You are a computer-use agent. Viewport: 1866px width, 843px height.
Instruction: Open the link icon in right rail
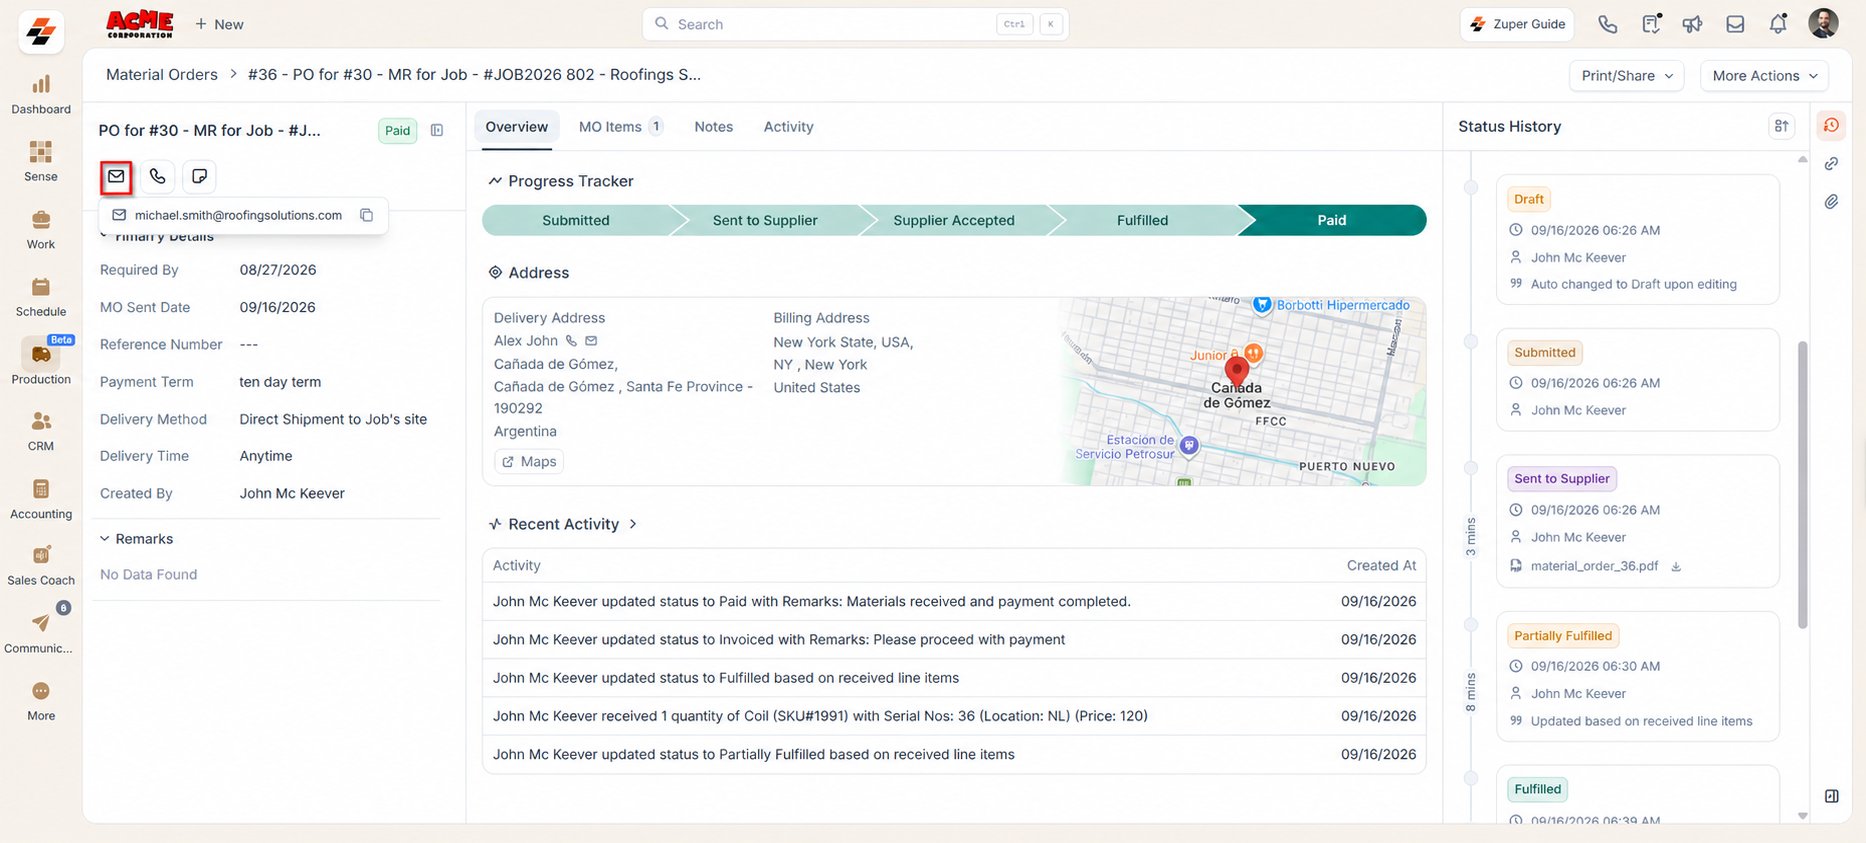click(x=1831, y=164)
